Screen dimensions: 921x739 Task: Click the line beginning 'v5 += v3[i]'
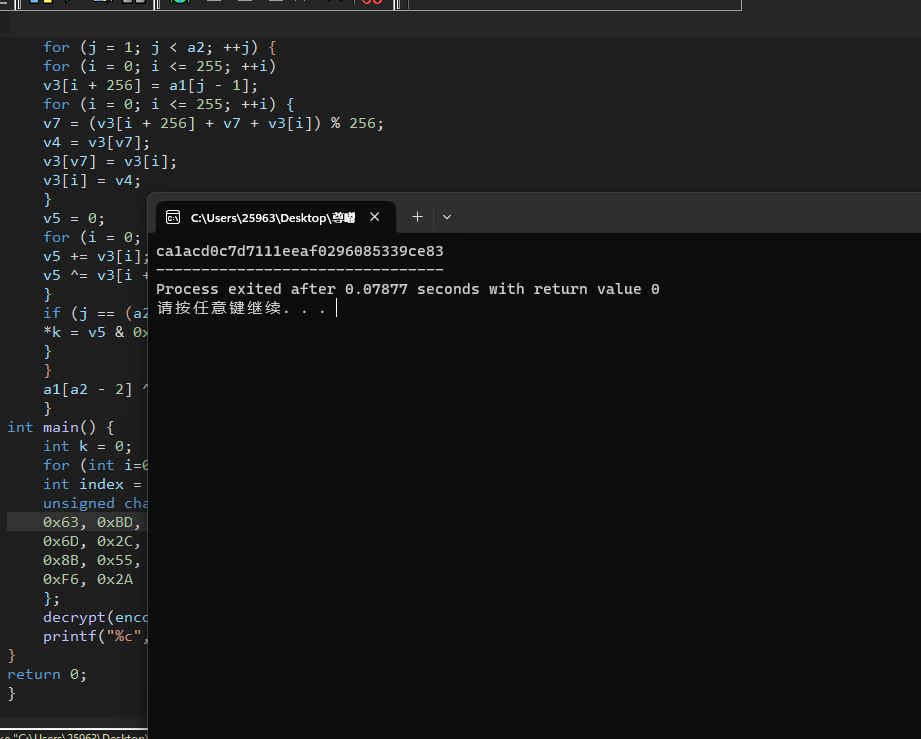(95, 257)
